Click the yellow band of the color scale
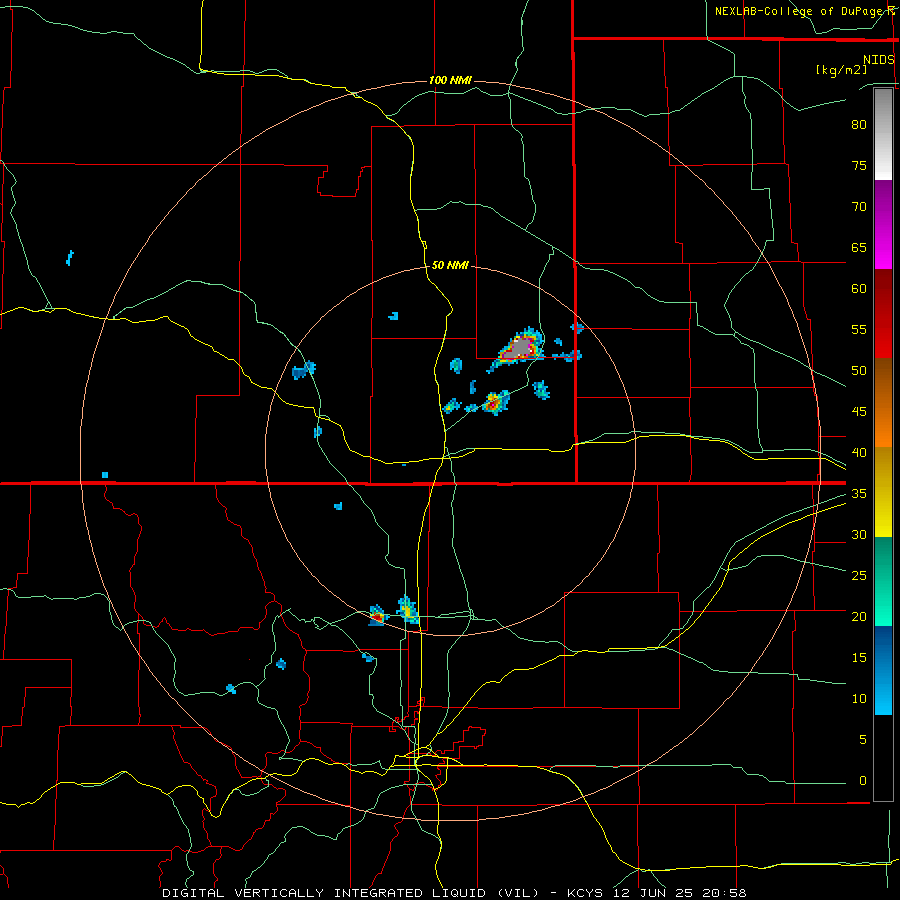Image resolution: width=900 pixels, height=900 pixels. pos(883,492)
